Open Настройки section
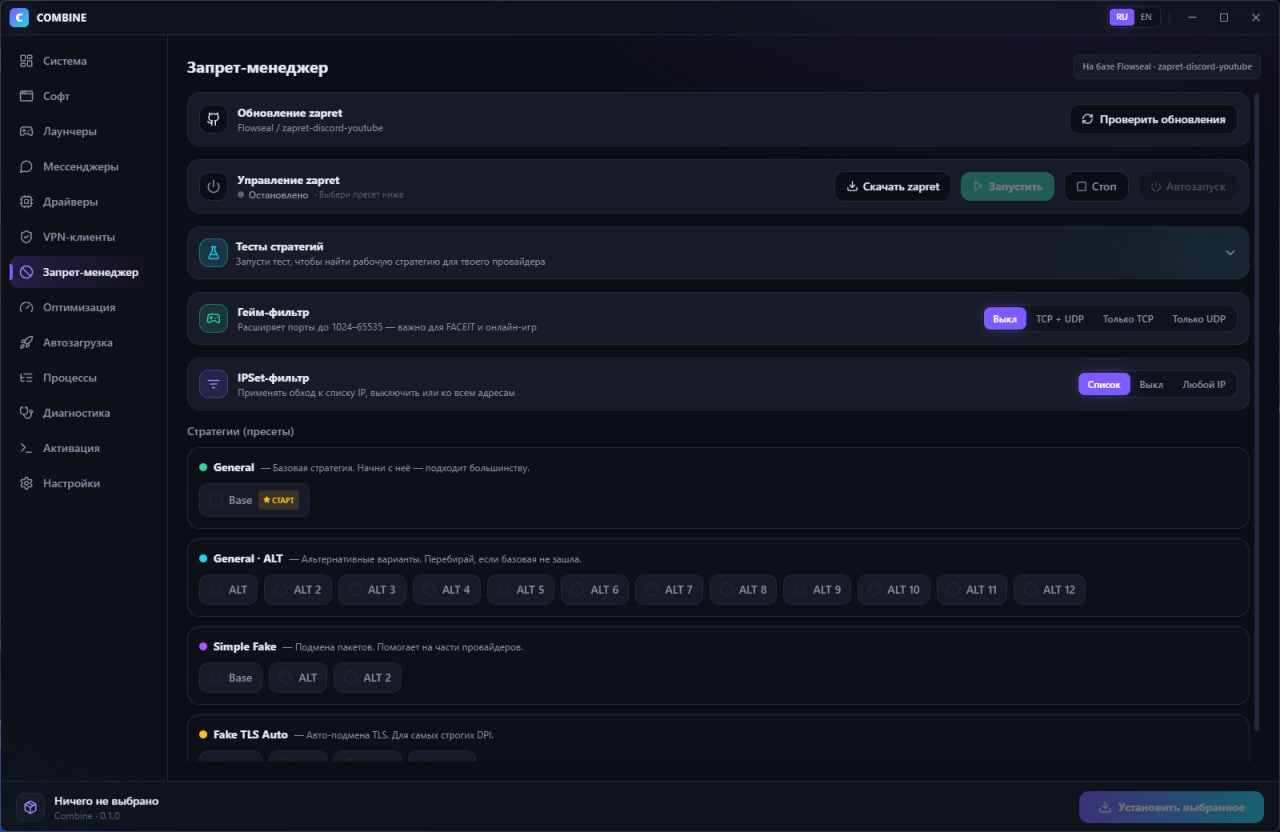The height and width of the screenshot is (832, 1280). click(83, 483)
